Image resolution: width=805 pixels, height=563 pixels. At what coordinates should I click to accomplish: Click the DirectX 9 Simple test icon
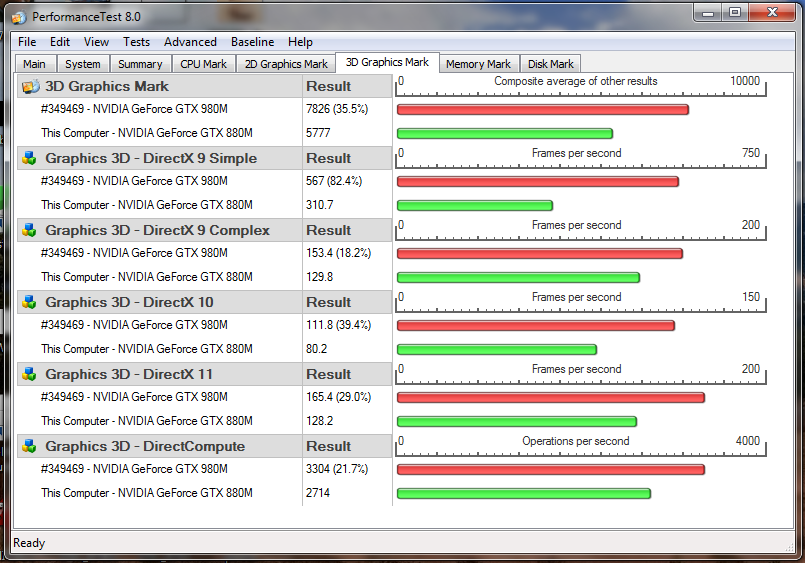pyautogui.click(x=29, y=159)
